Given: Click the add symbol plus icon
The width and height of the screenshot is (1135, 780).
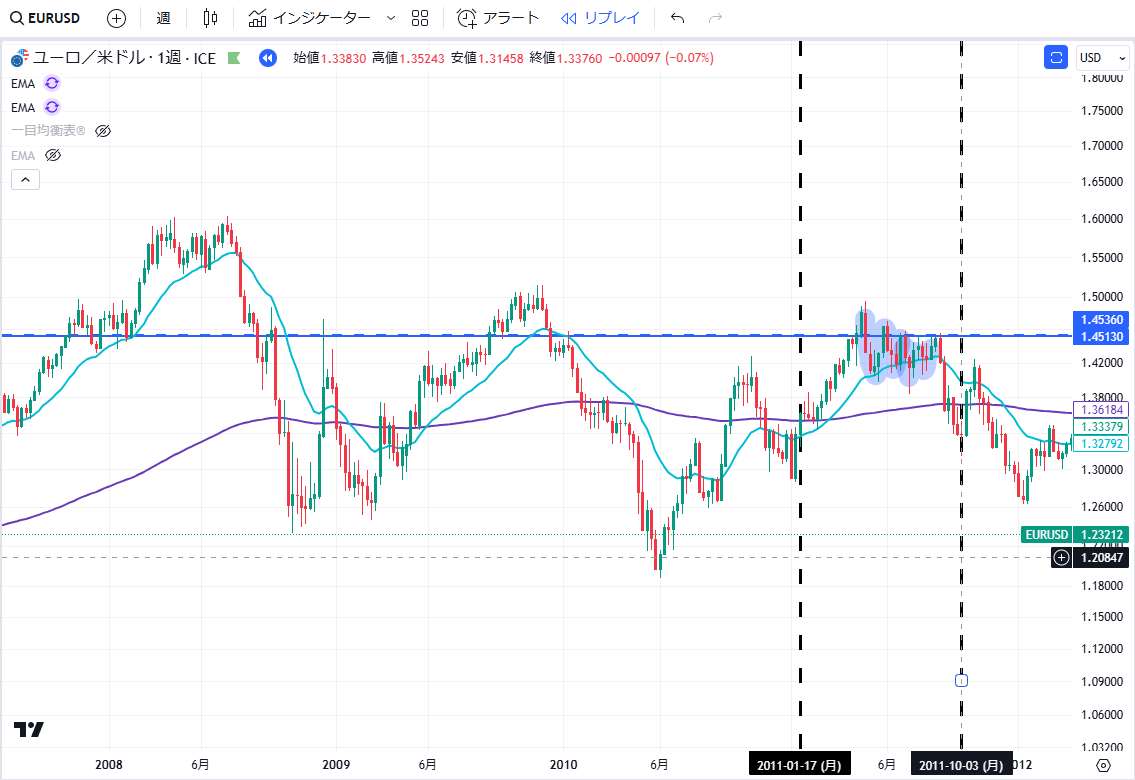Looking at the screenshot, I should click(x=116, y=18).
